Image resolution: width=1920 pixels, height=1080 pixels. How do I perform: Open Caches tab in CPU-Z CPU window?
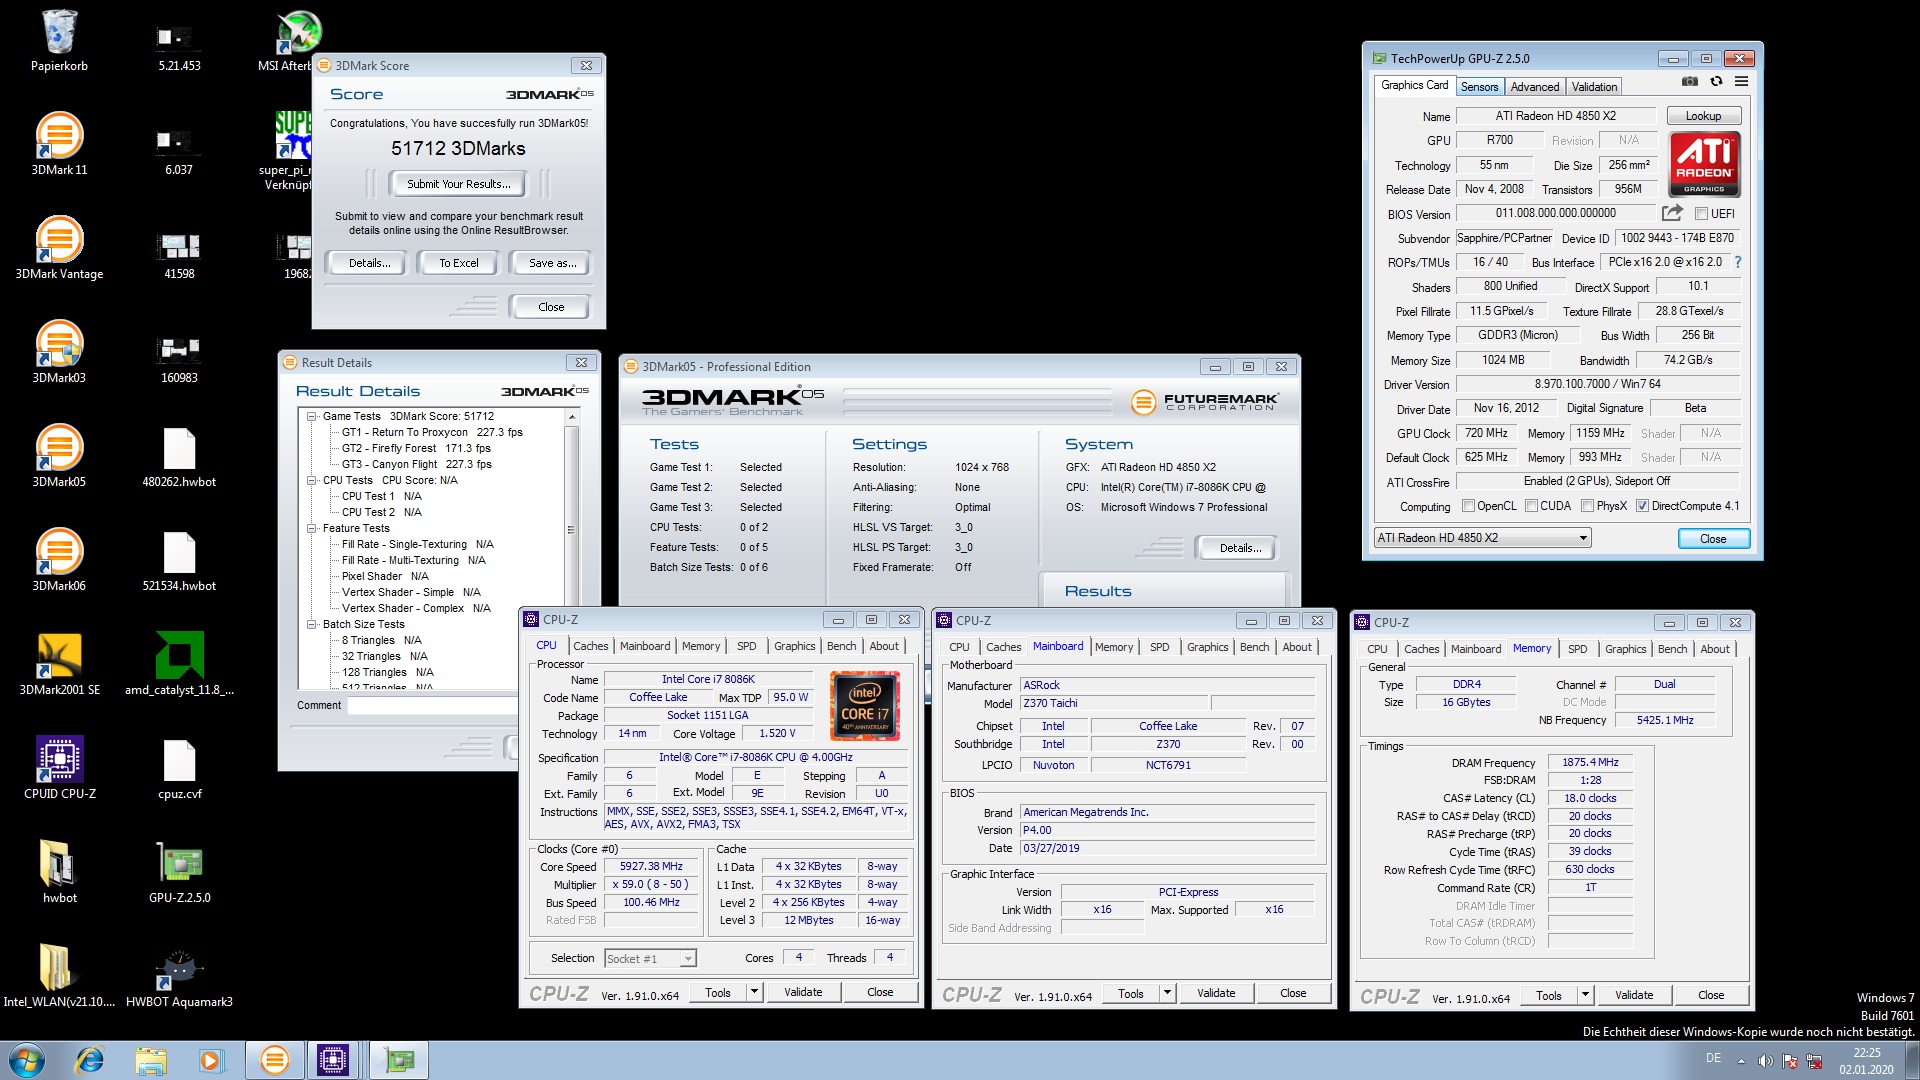tap(590, 646)
